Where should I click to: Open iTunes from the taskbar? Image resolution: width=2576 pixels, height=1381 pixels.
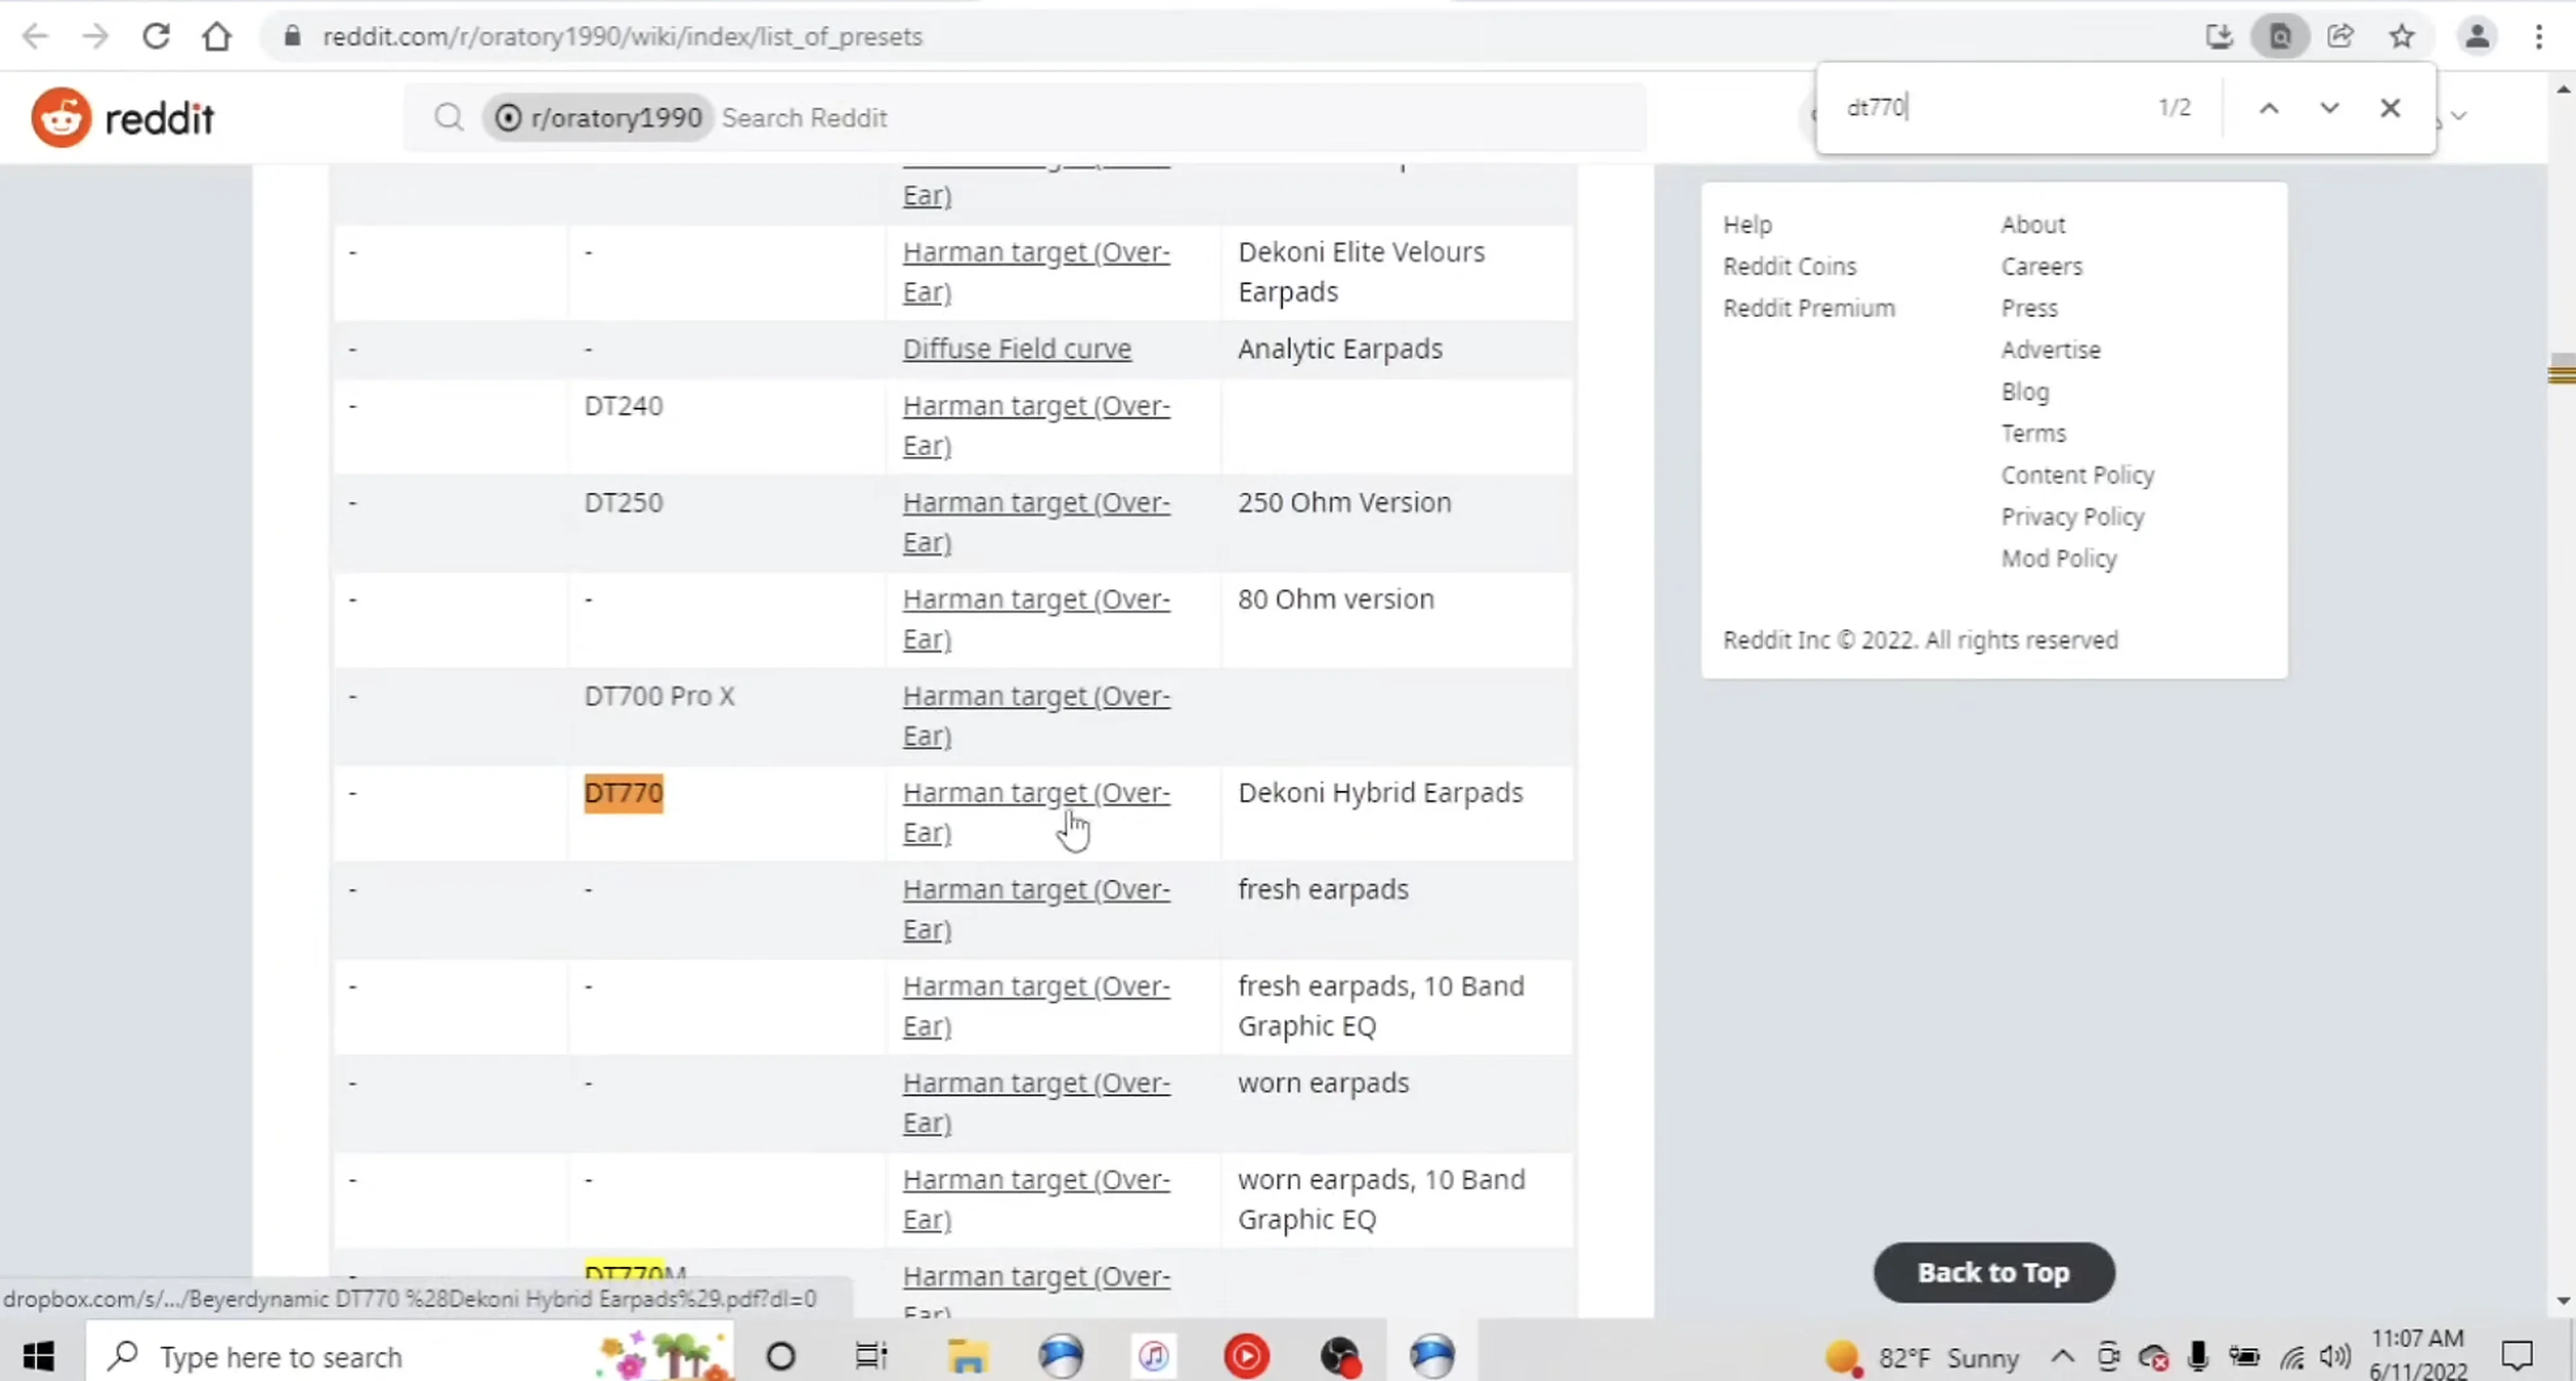pyautogui.click(x=1153, y=1356)
